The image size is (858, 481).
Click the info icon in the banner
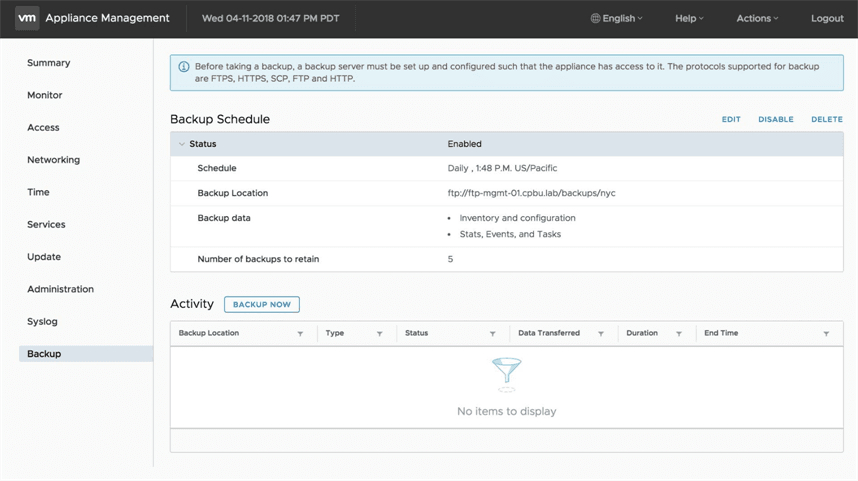(184, 67)
